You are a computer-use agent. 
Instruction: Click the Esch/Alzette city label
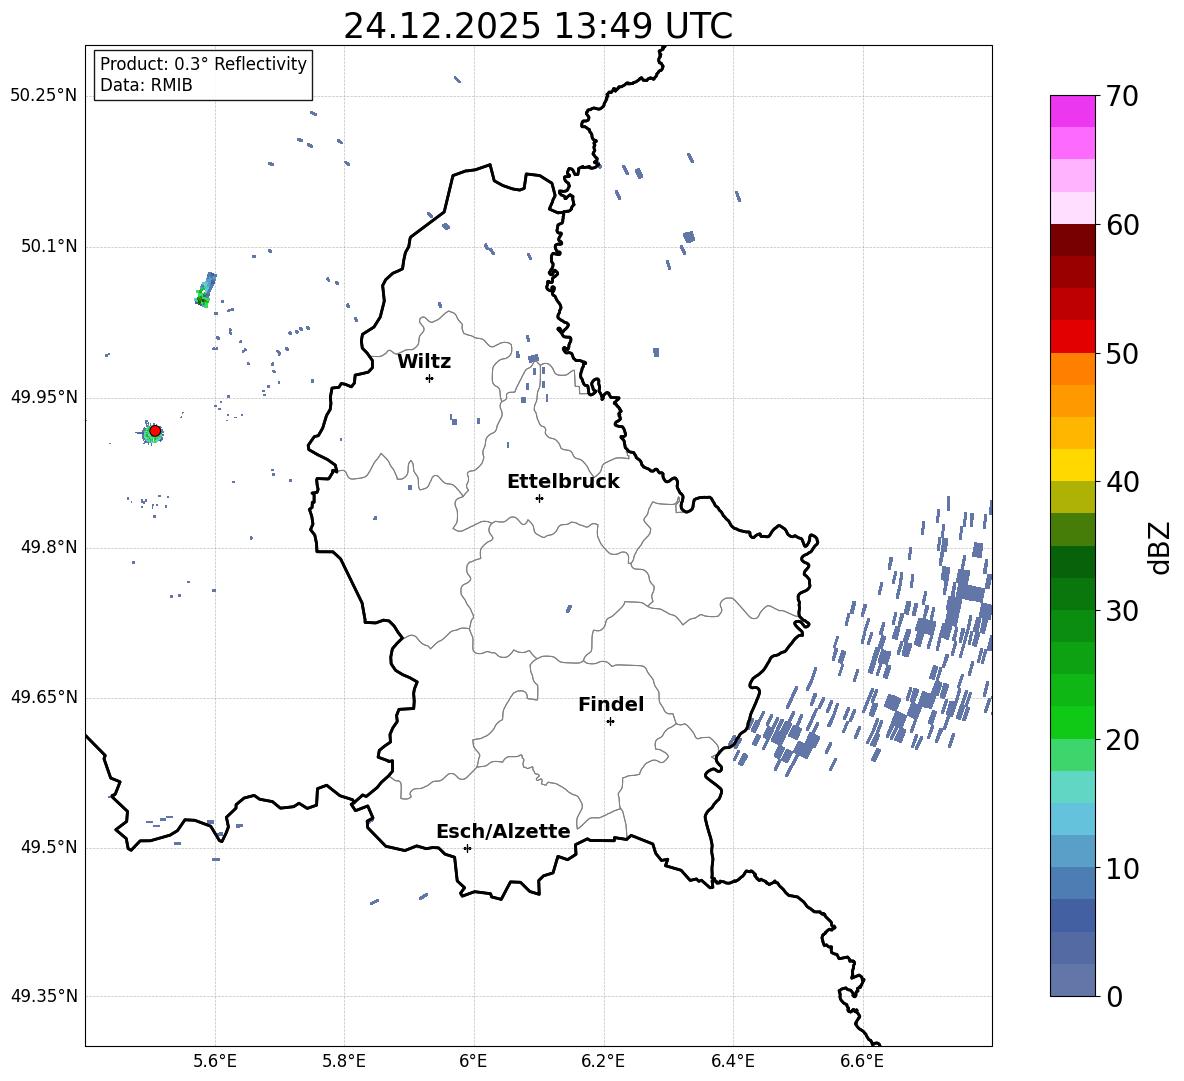point(503,831)
